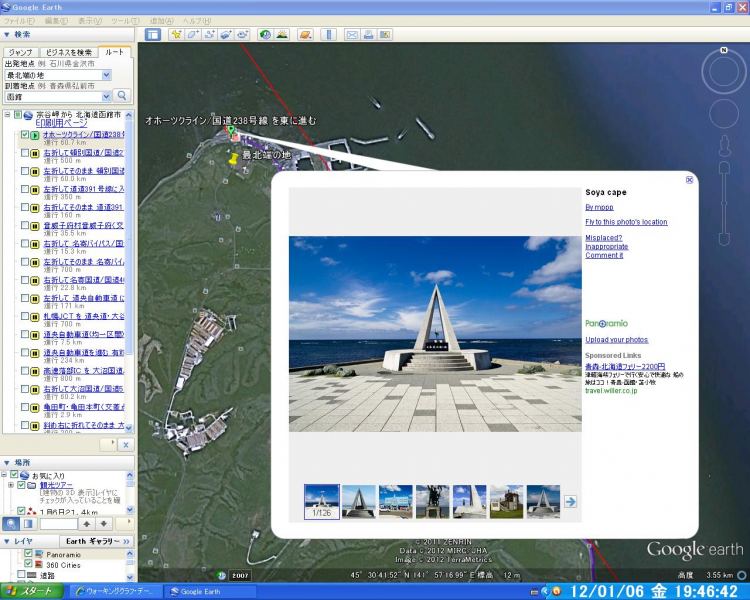Check the route step with 進行 500 m
Screen dimensions: 750x600
click(x=25, y=153)
